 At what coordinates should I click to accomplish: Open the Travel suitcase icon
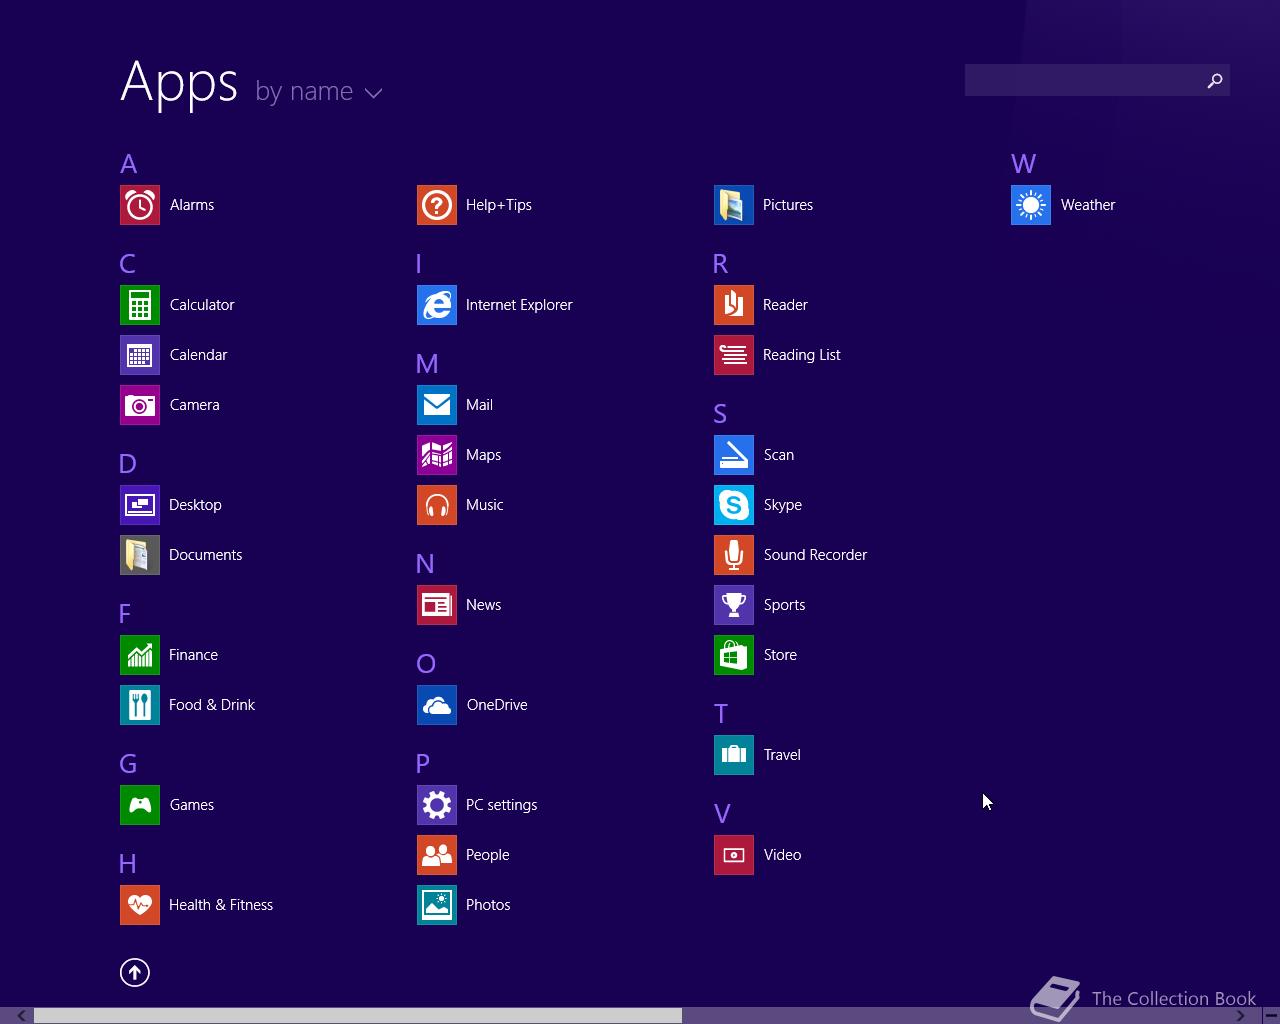click(x=734, y=755)
